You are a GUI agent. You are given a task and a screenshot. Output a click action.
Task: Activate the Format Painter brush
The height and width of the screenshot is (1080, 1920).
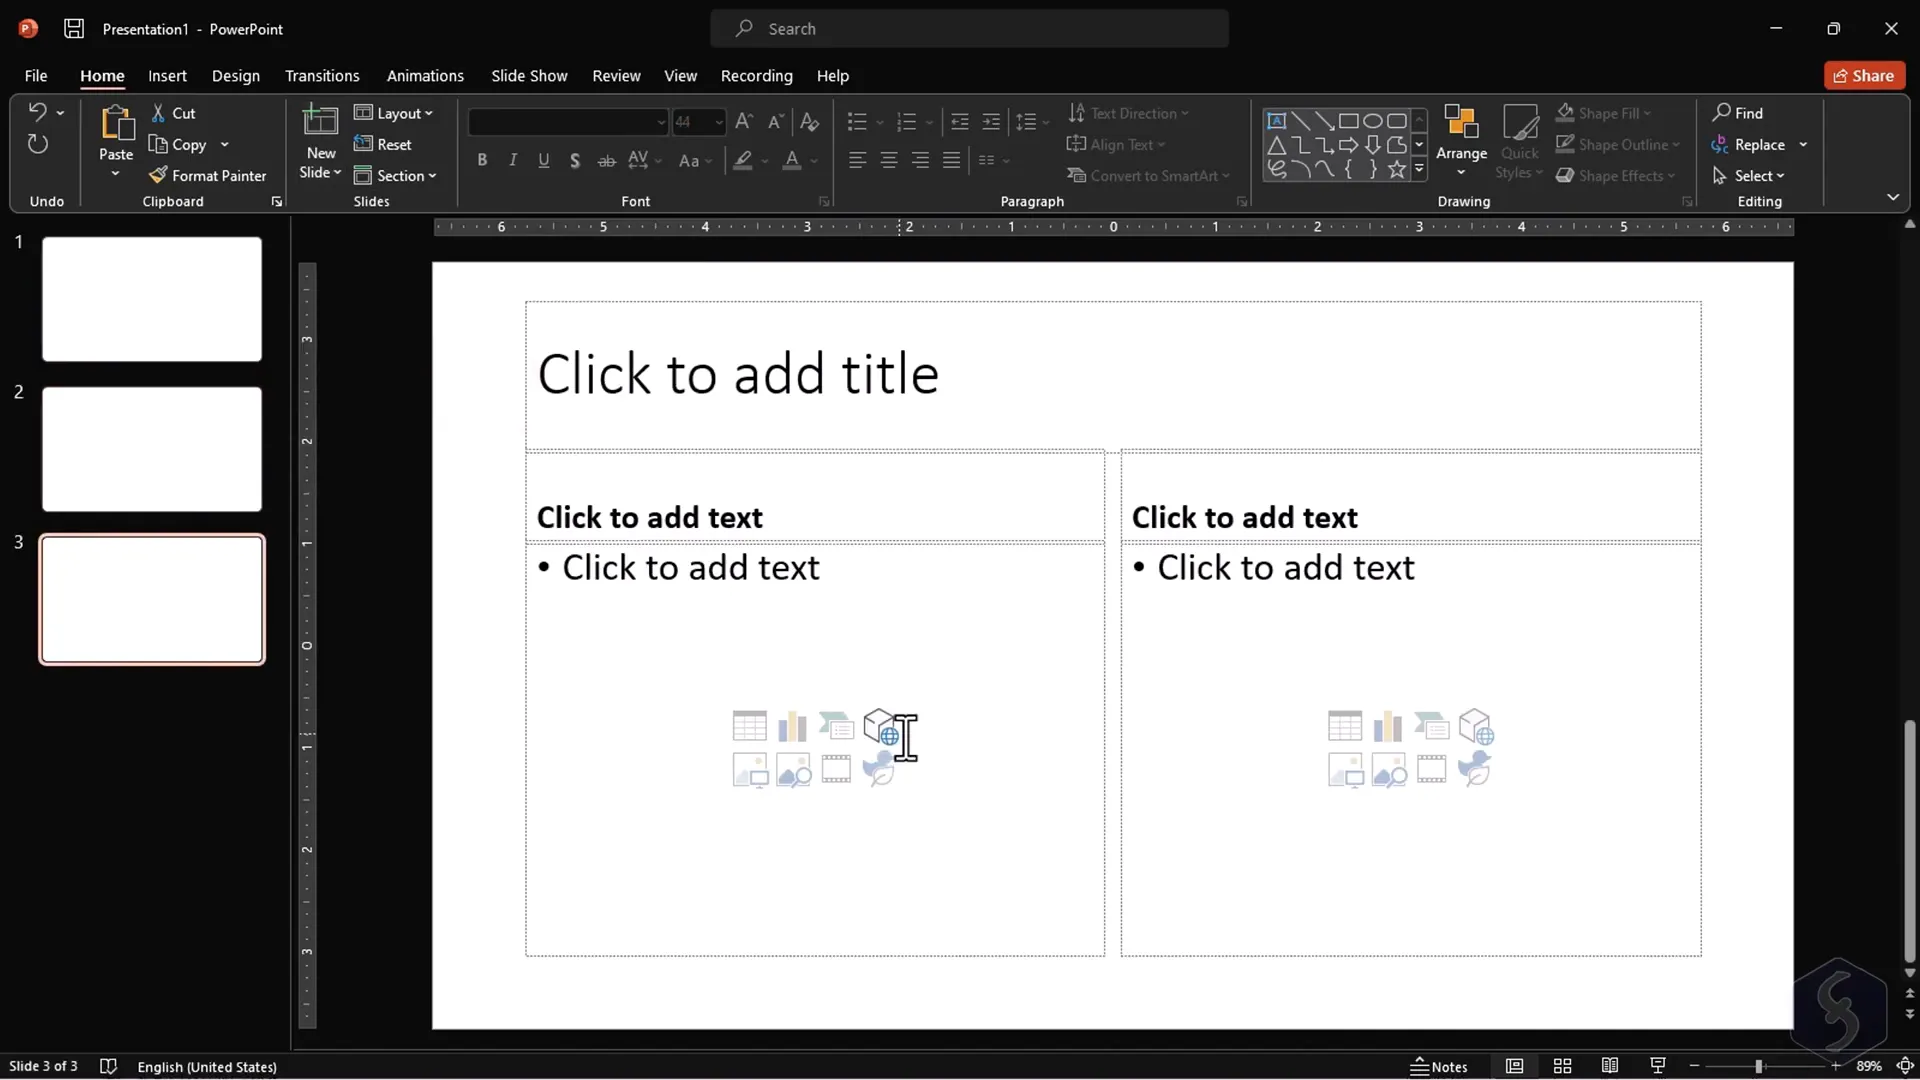click(x=208, y=175)
